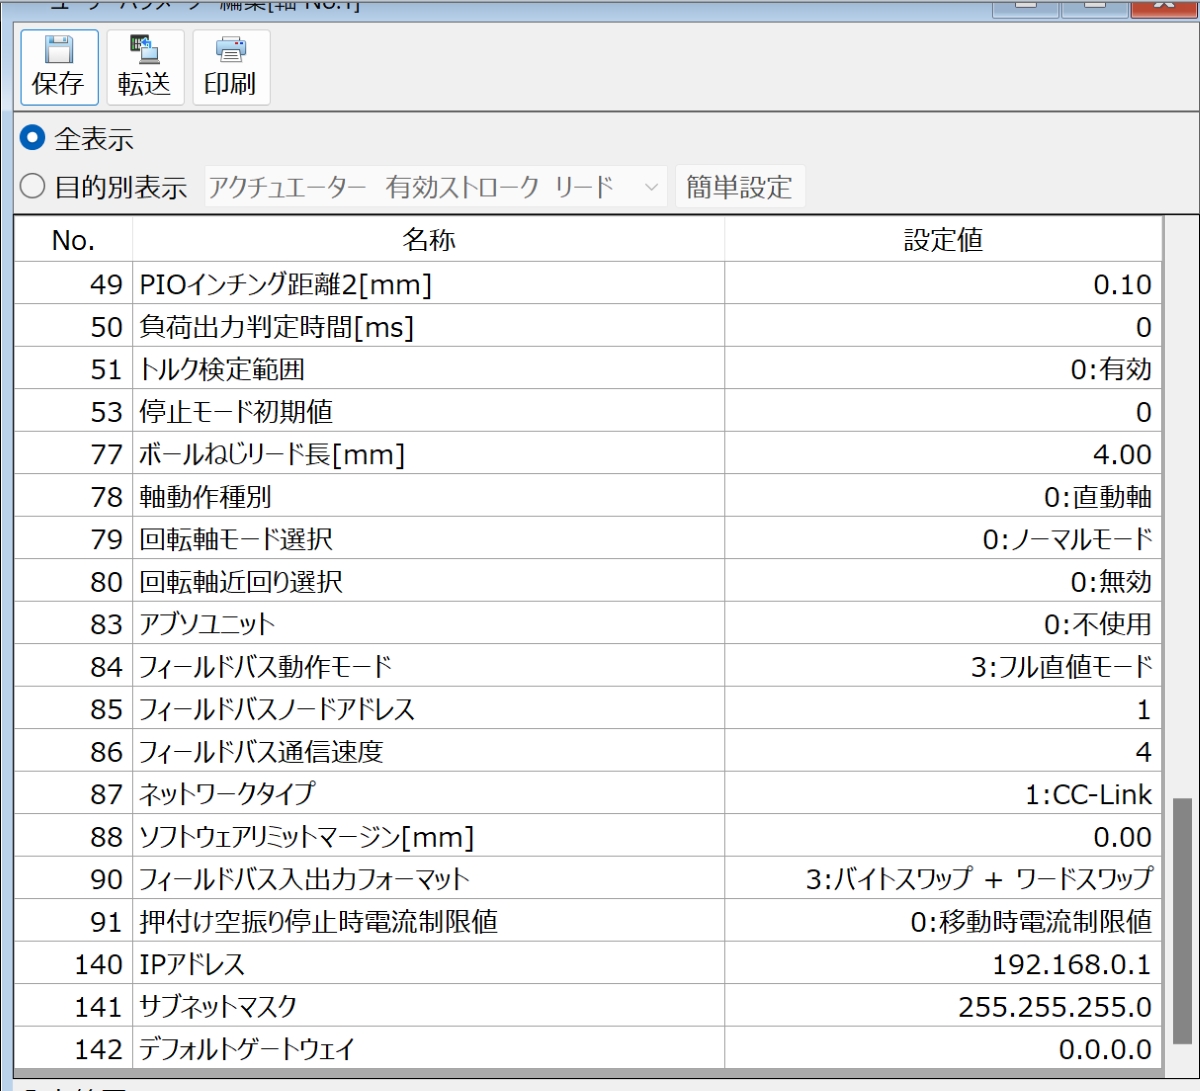
Task: Select the トルク検定範囲 value 0:有効
Action: [940, 368]
